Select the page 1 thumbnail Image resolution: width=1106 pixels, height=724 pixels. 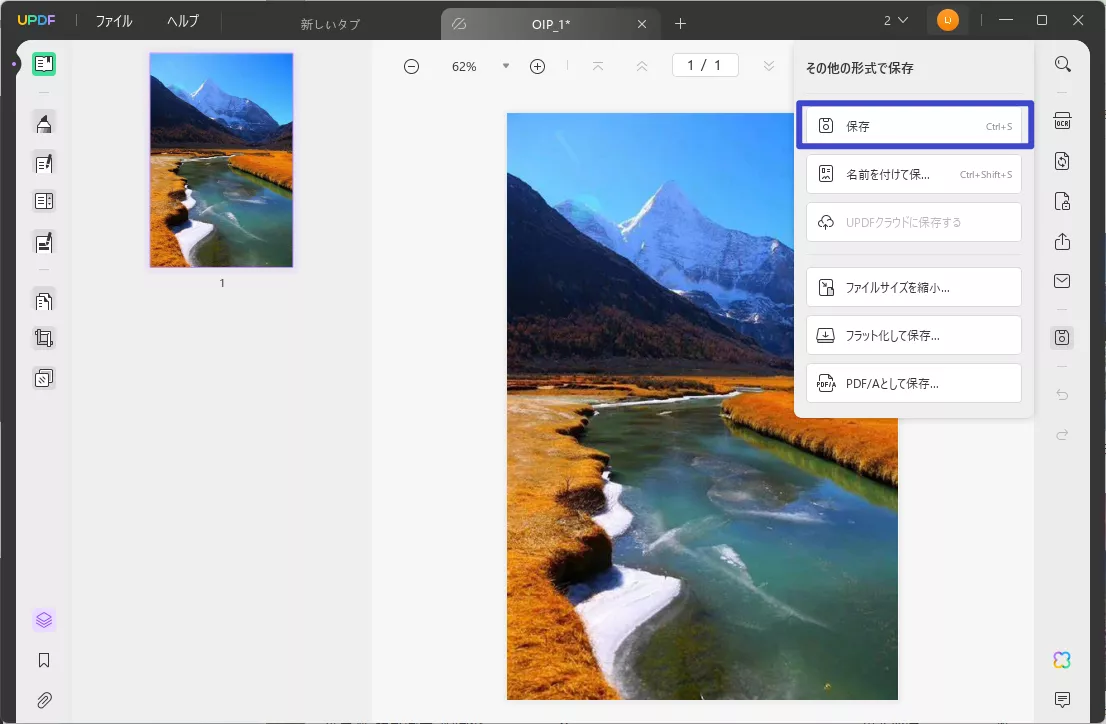221,160
